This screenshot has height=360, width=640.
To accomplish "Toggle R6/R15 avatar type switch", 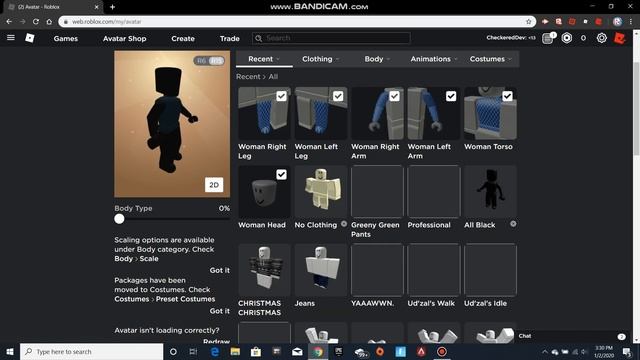I will (209, 60).
